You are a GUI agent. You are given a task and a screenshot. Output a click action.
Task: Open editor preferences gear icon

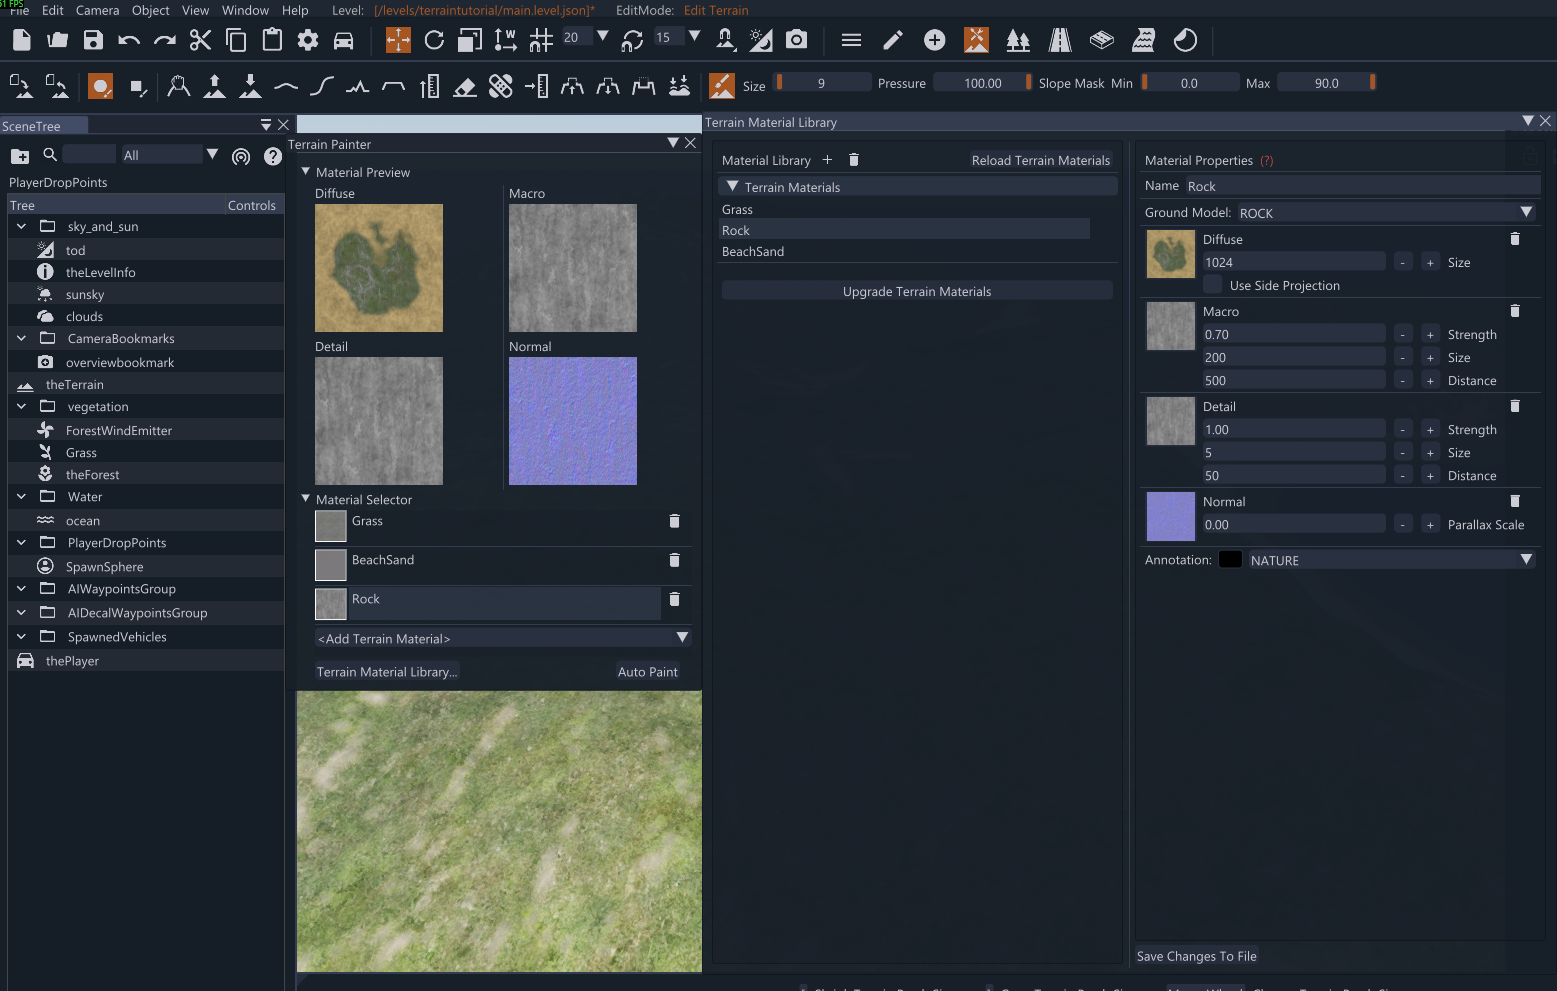(x=308, y=40)
